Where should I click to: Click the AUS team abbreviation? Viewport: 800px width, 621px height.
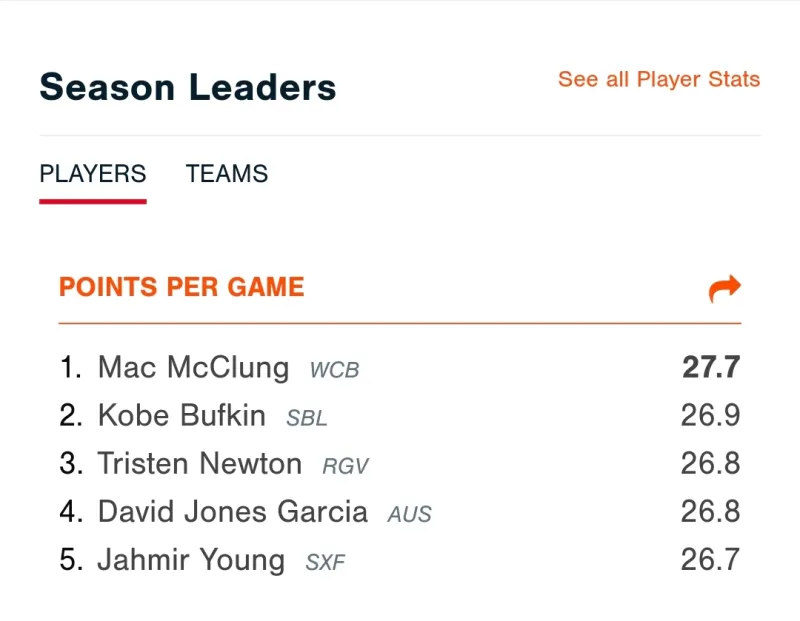coord(410,514)
